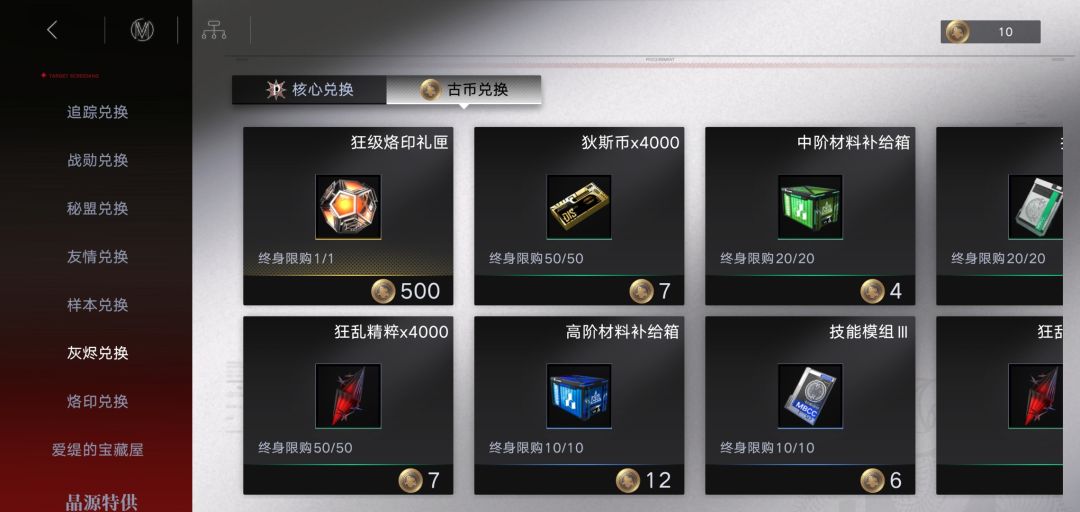Open 战勋兑换 in the sidebar
This screenshot has height=512, width=1080.
click(x=97, y=161)
